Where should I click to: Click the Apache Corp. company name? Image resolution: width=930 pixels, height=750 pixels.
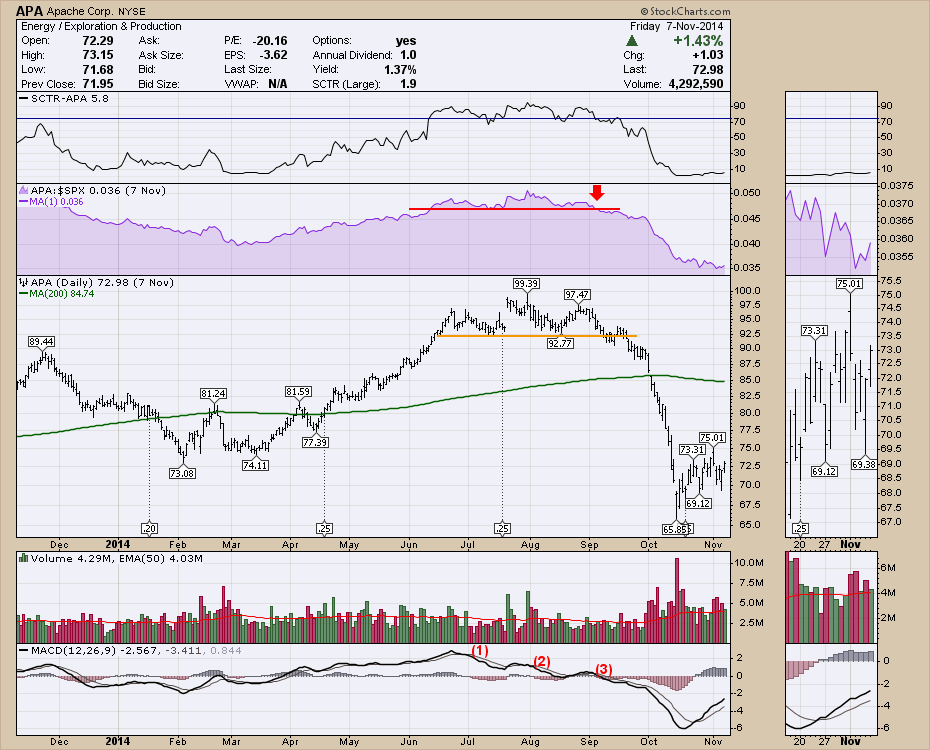(x=80, y=11)
